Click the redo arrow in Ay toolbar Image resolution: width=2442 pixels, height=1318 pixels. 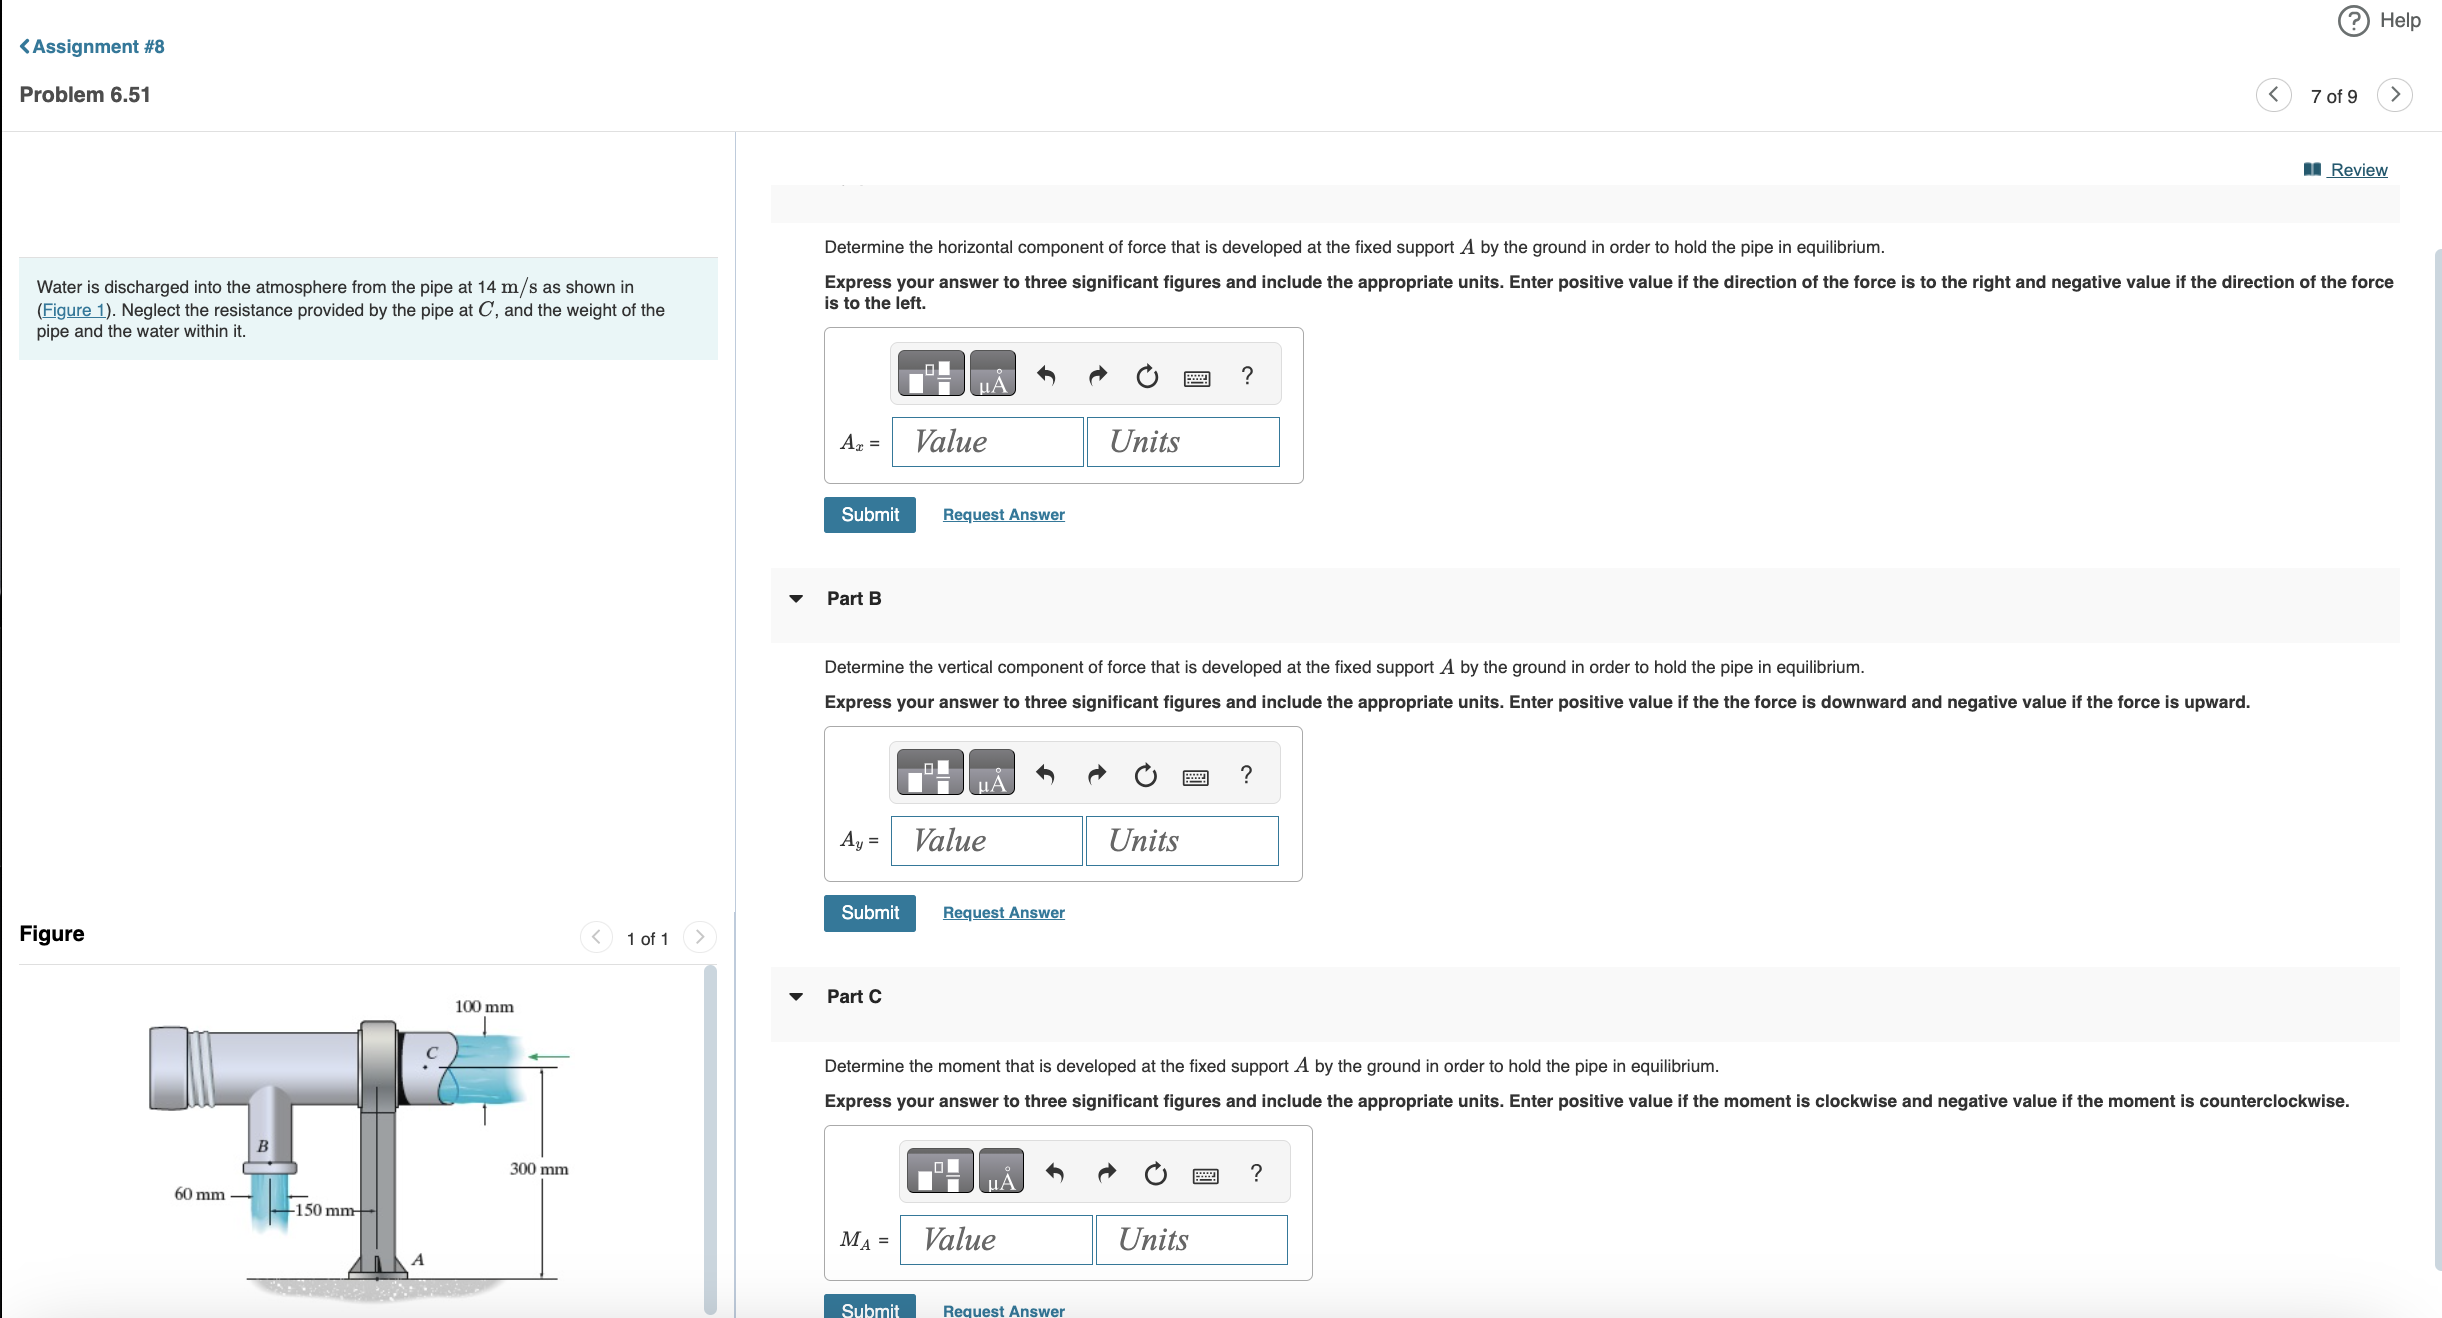[x=1096, y=775]
